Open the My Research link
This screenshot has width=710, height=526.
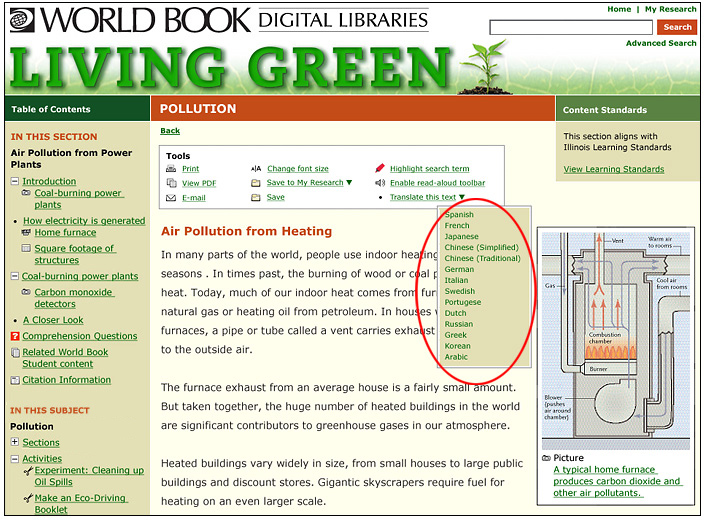pos(671,9)
